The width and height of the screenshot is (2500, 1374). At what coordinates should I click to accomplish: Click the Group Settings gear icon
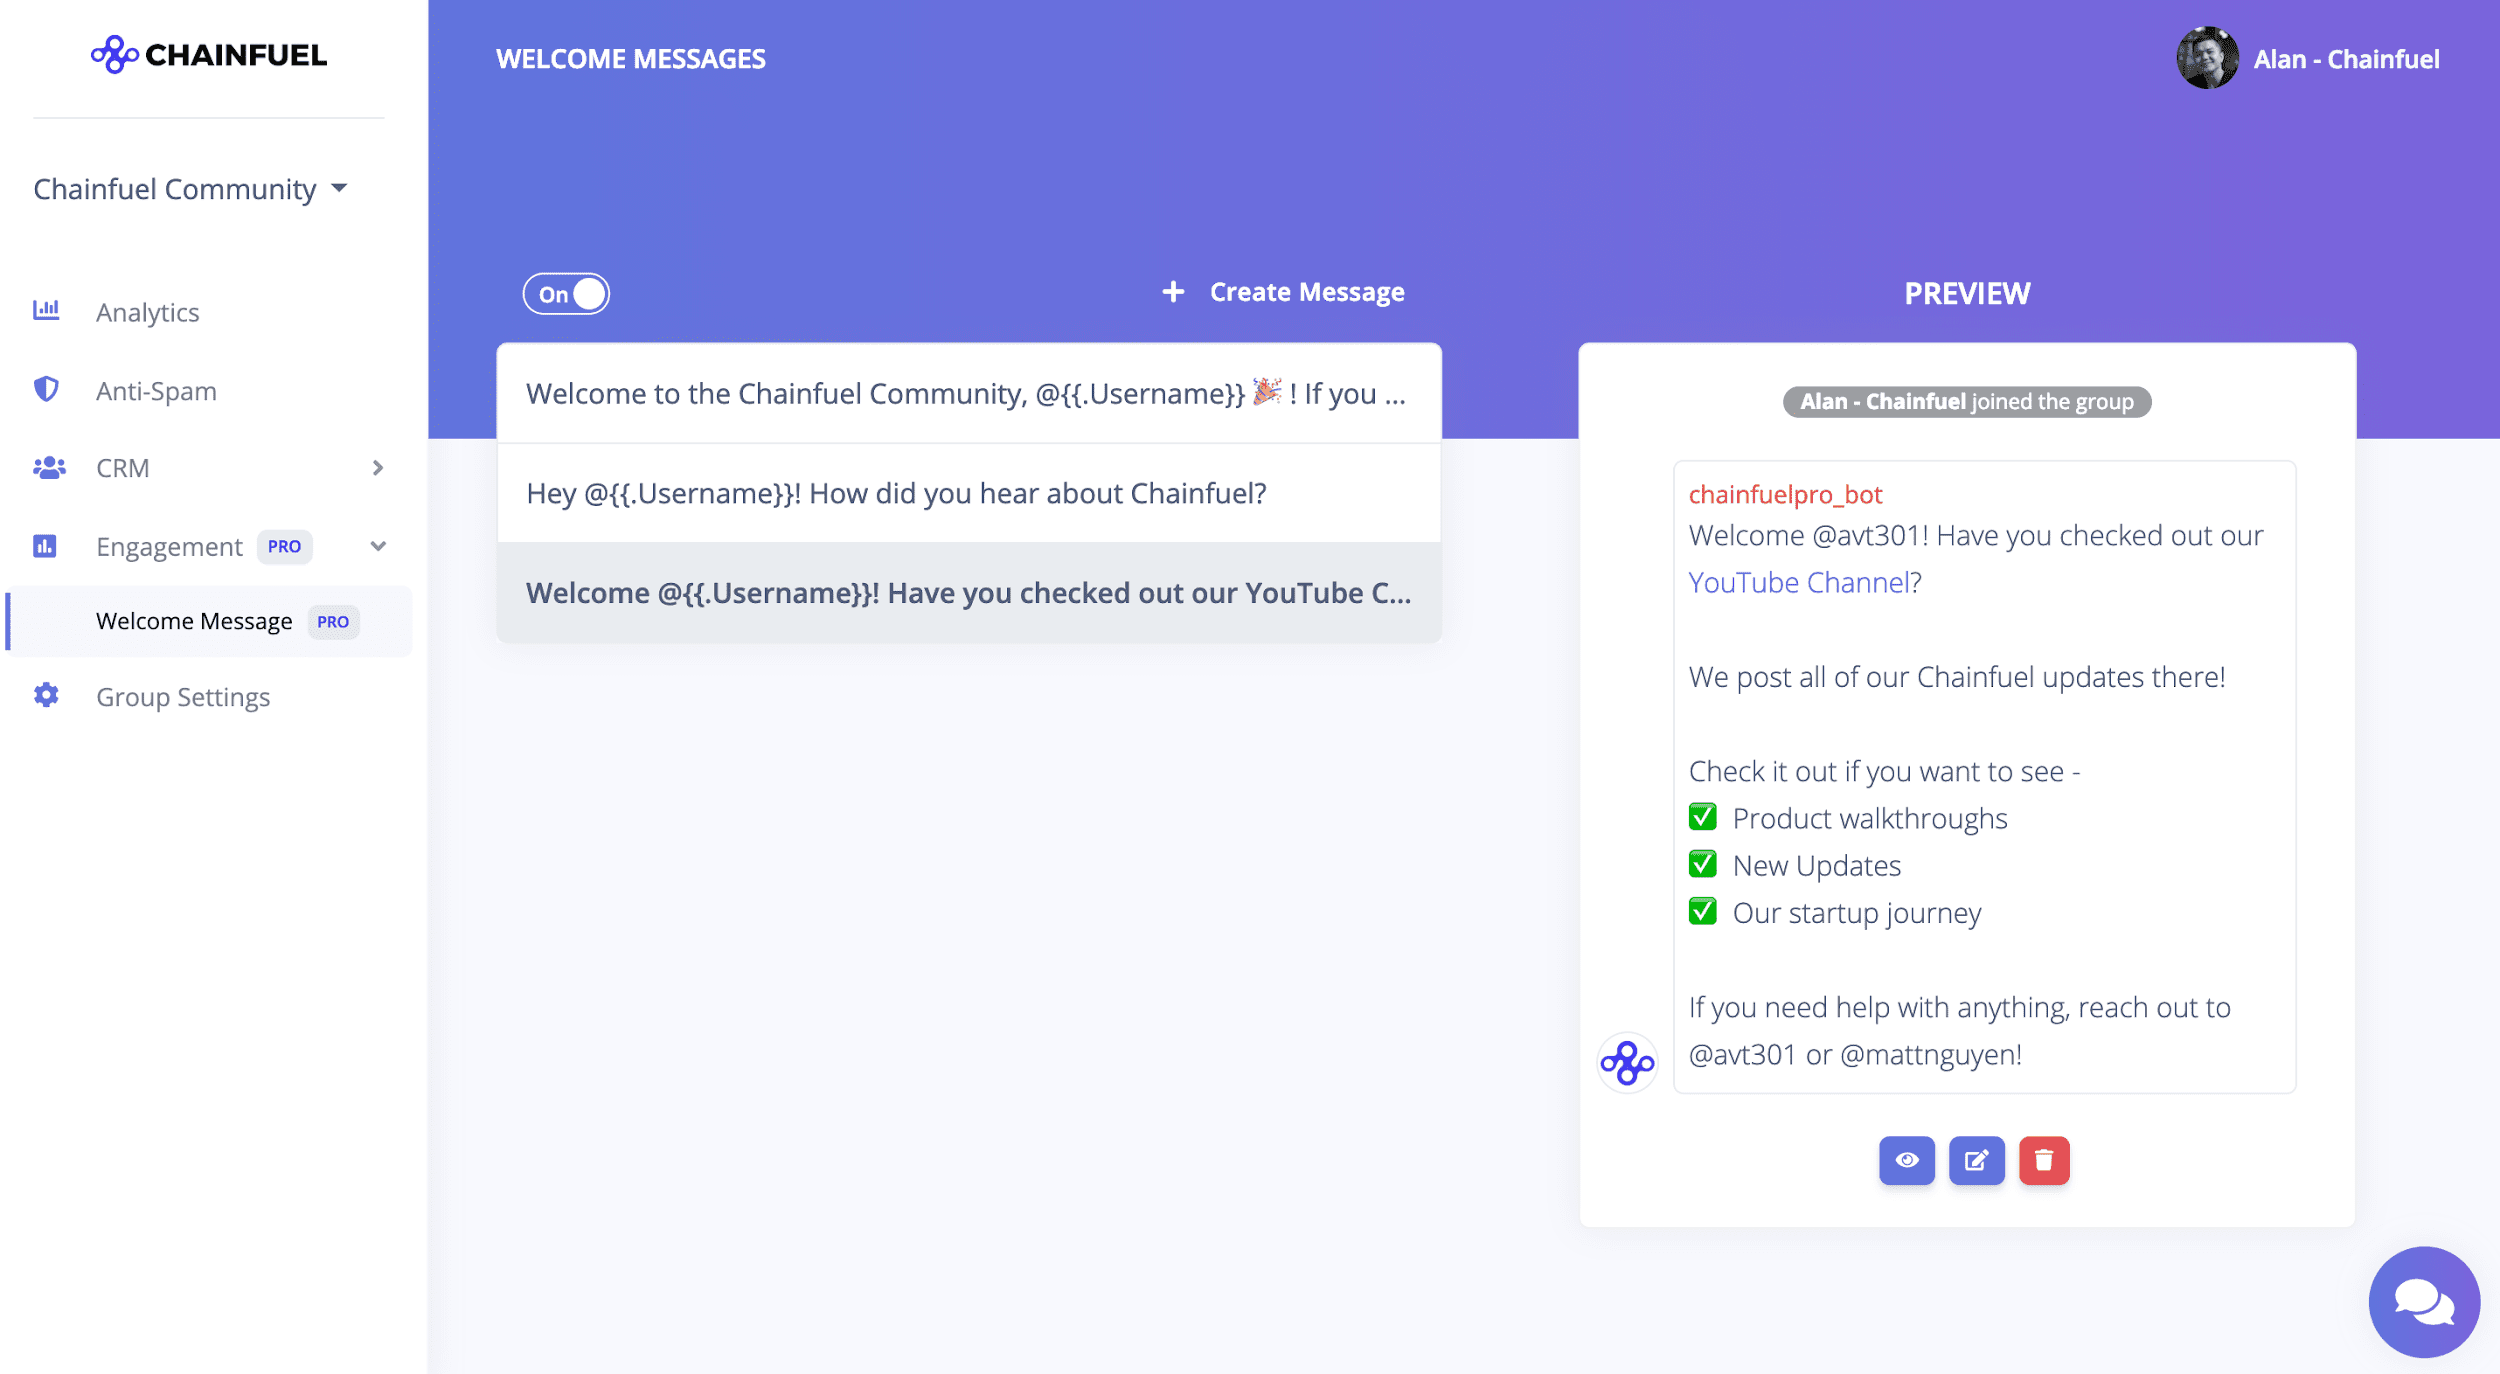pyautogui.click(x=46, y=695)
